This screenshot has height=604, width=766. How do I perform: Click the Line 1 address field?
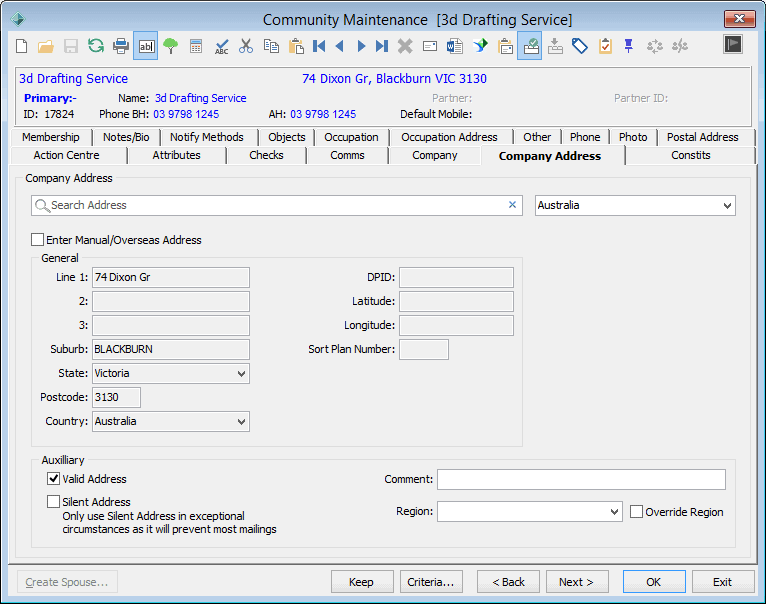click(x=171, y=278)
